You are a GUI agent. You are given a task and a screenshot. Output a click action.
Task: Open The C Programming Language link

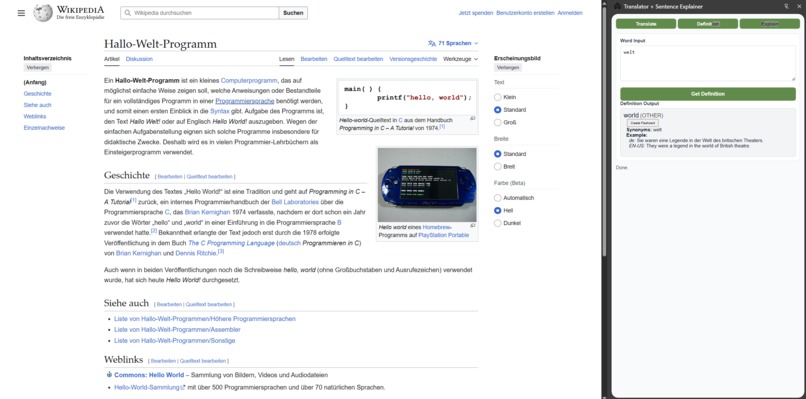231,243
